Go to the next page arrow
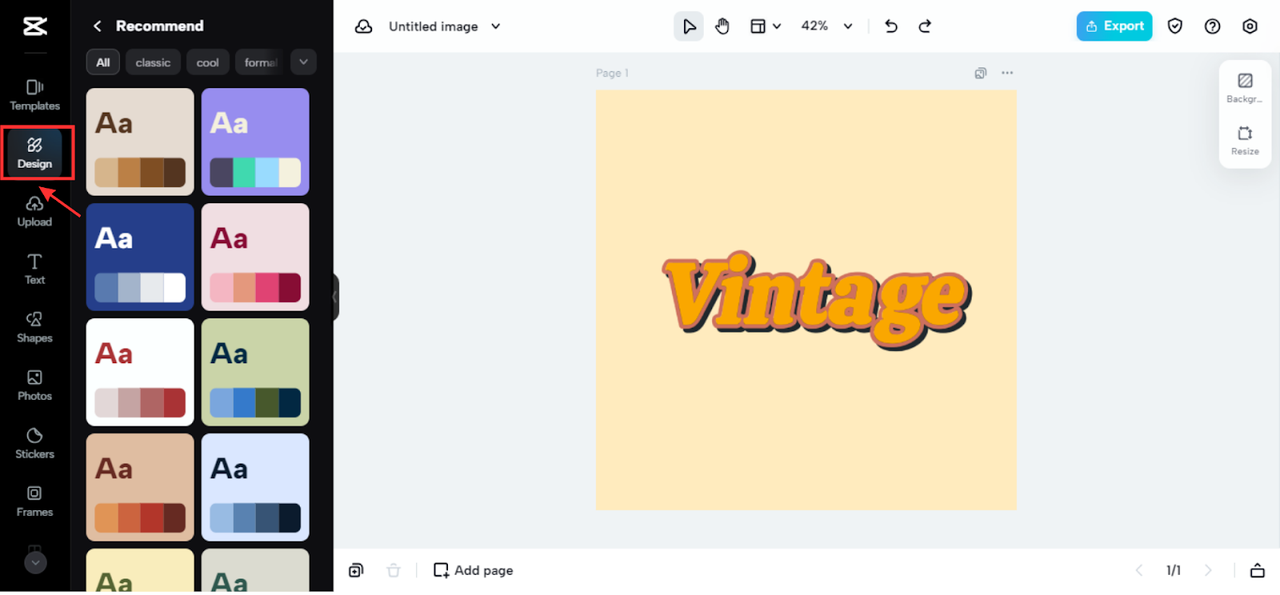The image size is (1280, 595). click(x=1208, y=570)
